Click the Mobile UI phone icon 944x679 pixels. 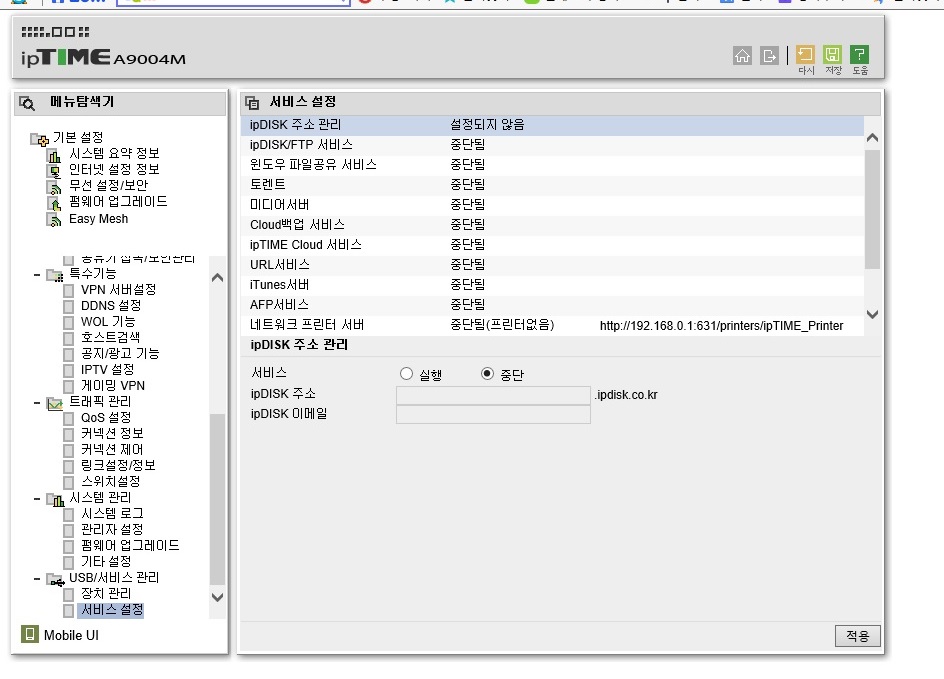pyautogui.click(x=30, y=634)
